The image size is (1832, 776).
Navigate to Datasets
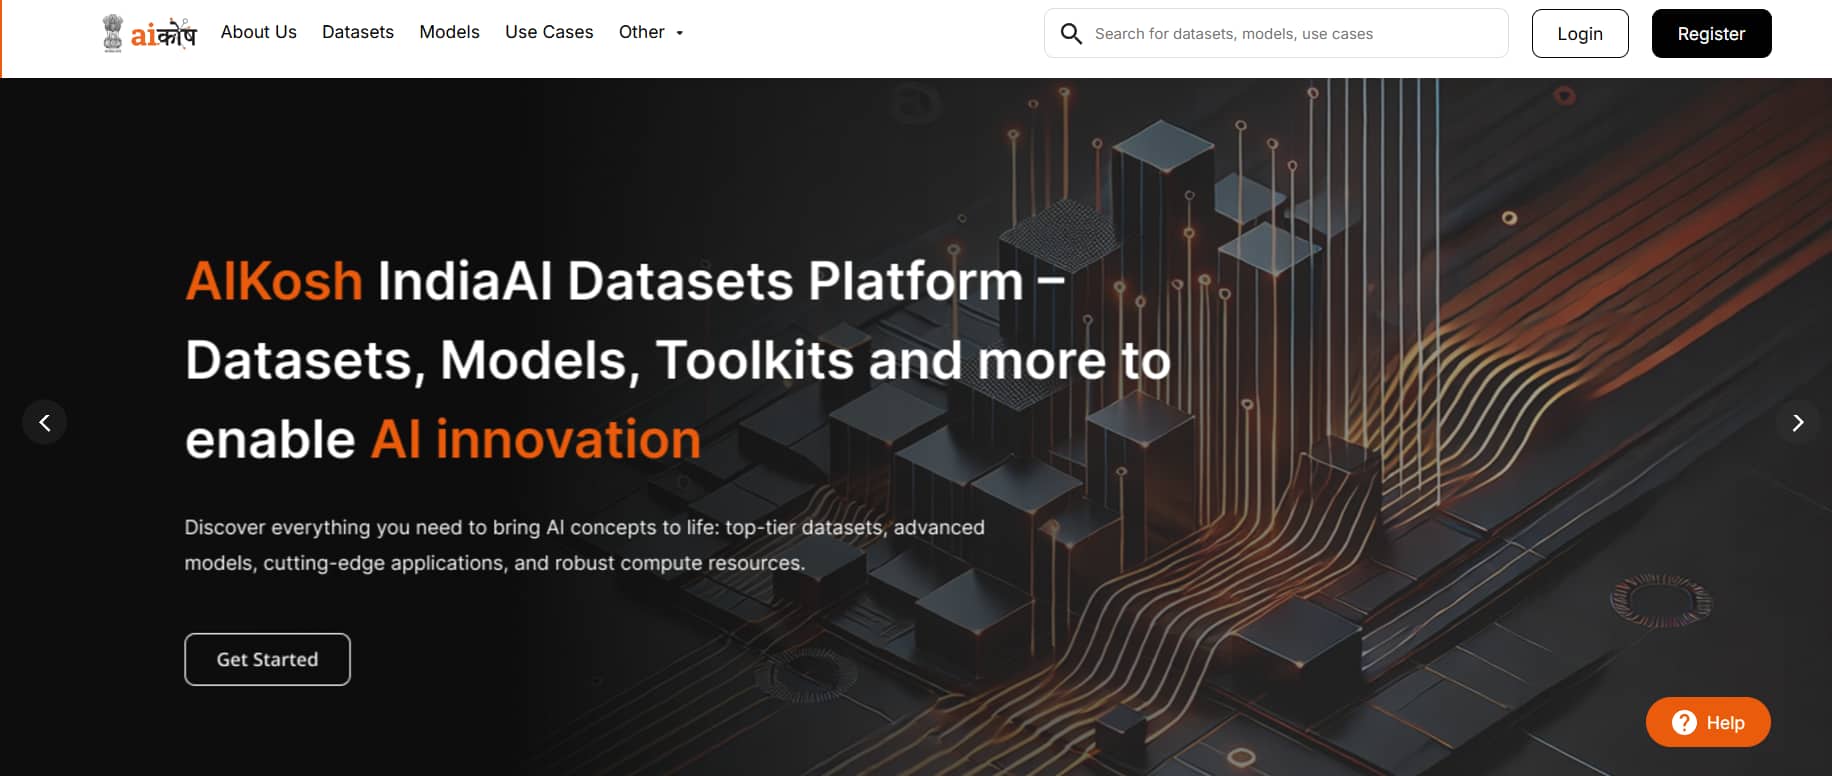(358, 32)
